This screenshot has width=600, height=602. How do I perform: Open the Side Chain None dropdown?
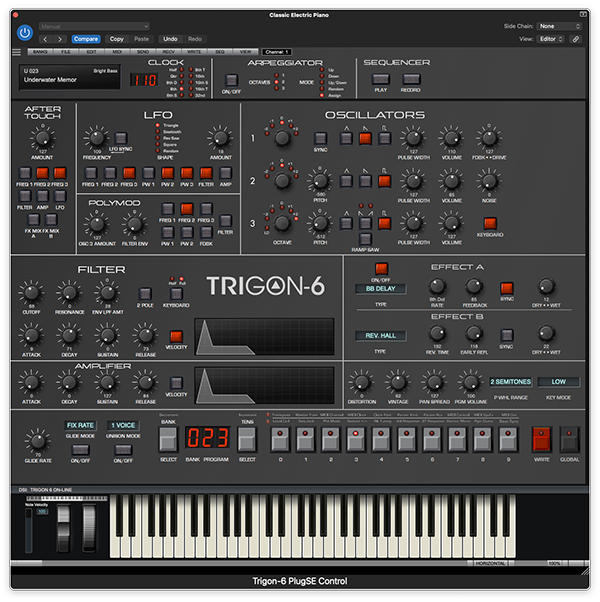pos(559,26)
